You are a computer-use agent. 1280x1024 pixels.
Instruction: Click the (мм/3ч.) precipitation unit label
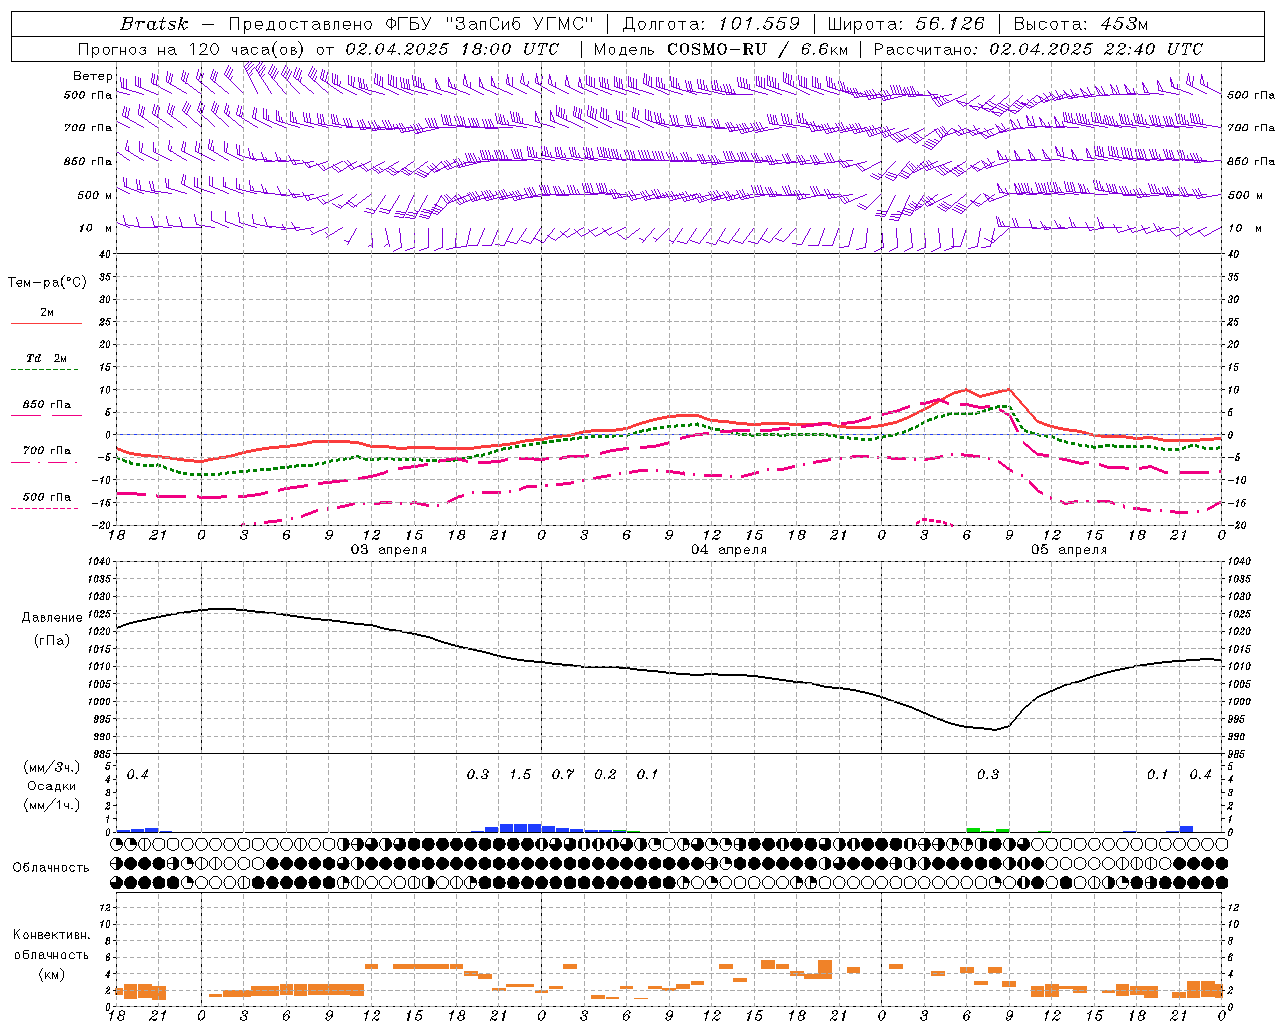point(52,767)
